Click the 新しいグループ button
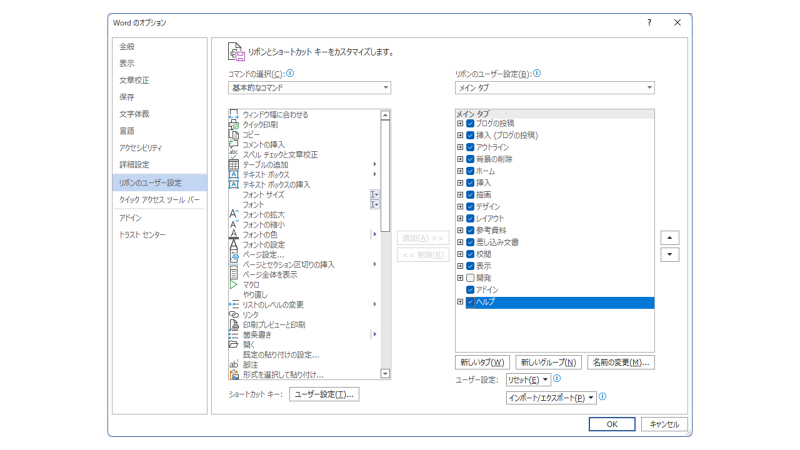 (548, 362)
